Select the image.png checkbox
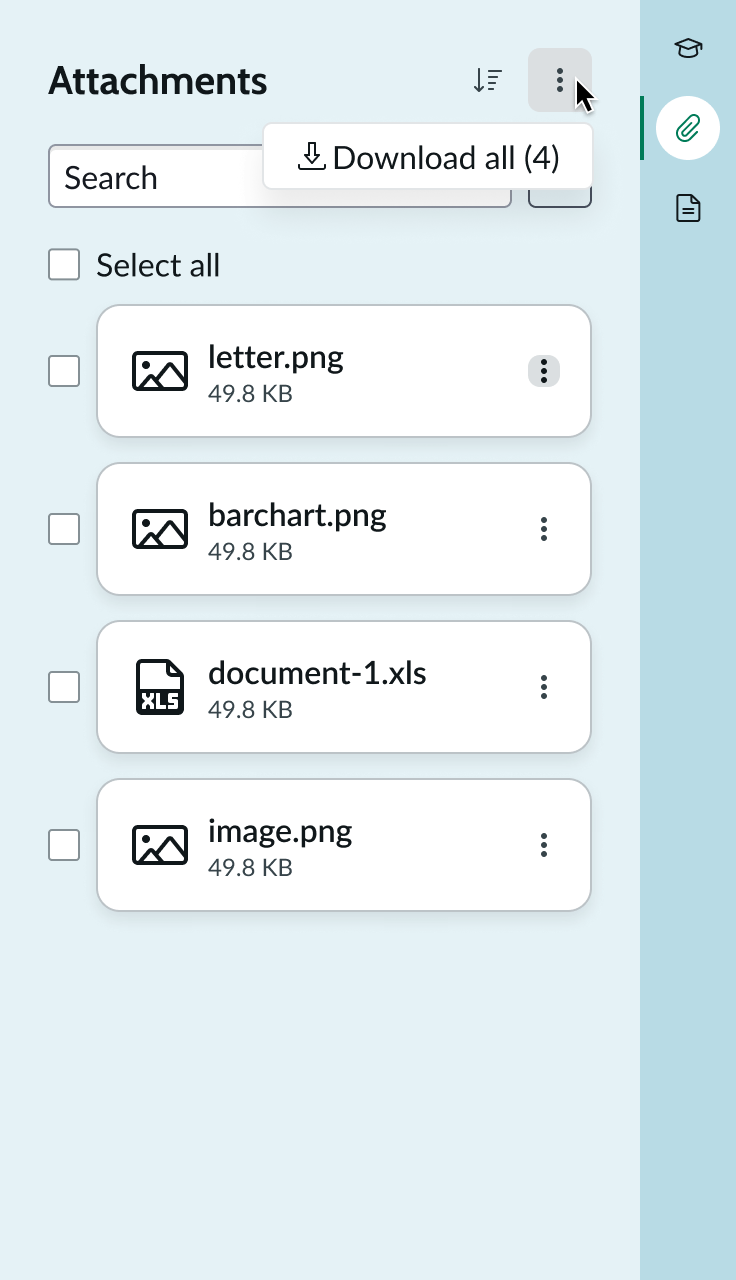The image size is (736, 1280). point(64,845)
